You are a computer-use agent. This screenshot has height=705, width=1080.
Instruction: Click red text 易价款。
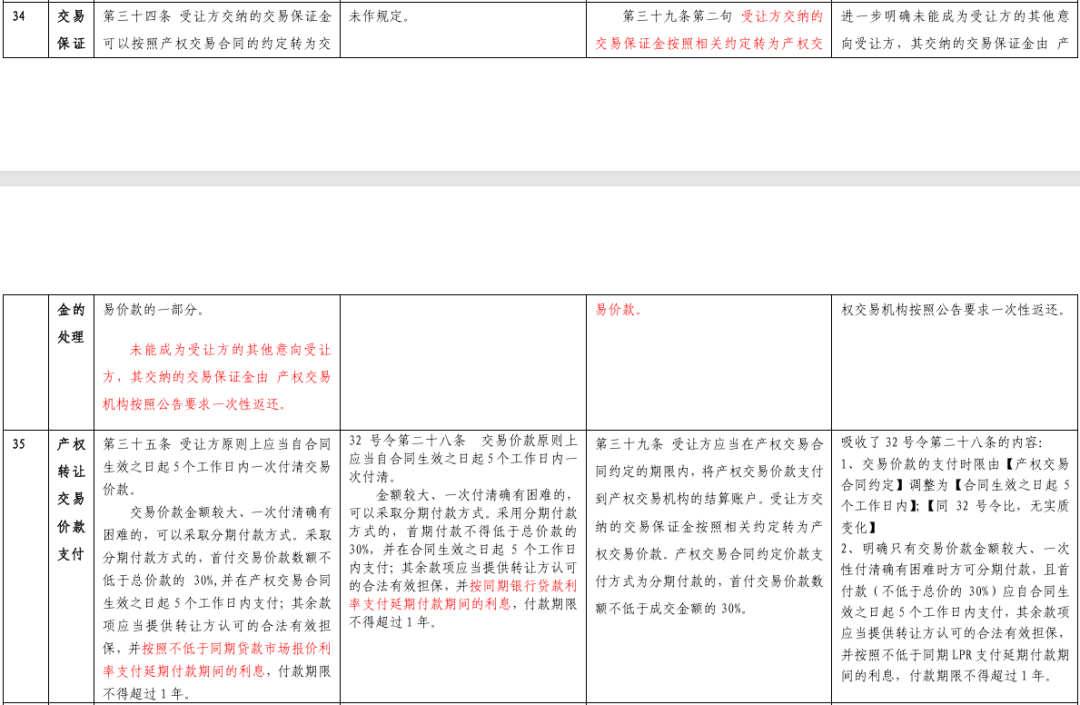click(x=619, y=310)
